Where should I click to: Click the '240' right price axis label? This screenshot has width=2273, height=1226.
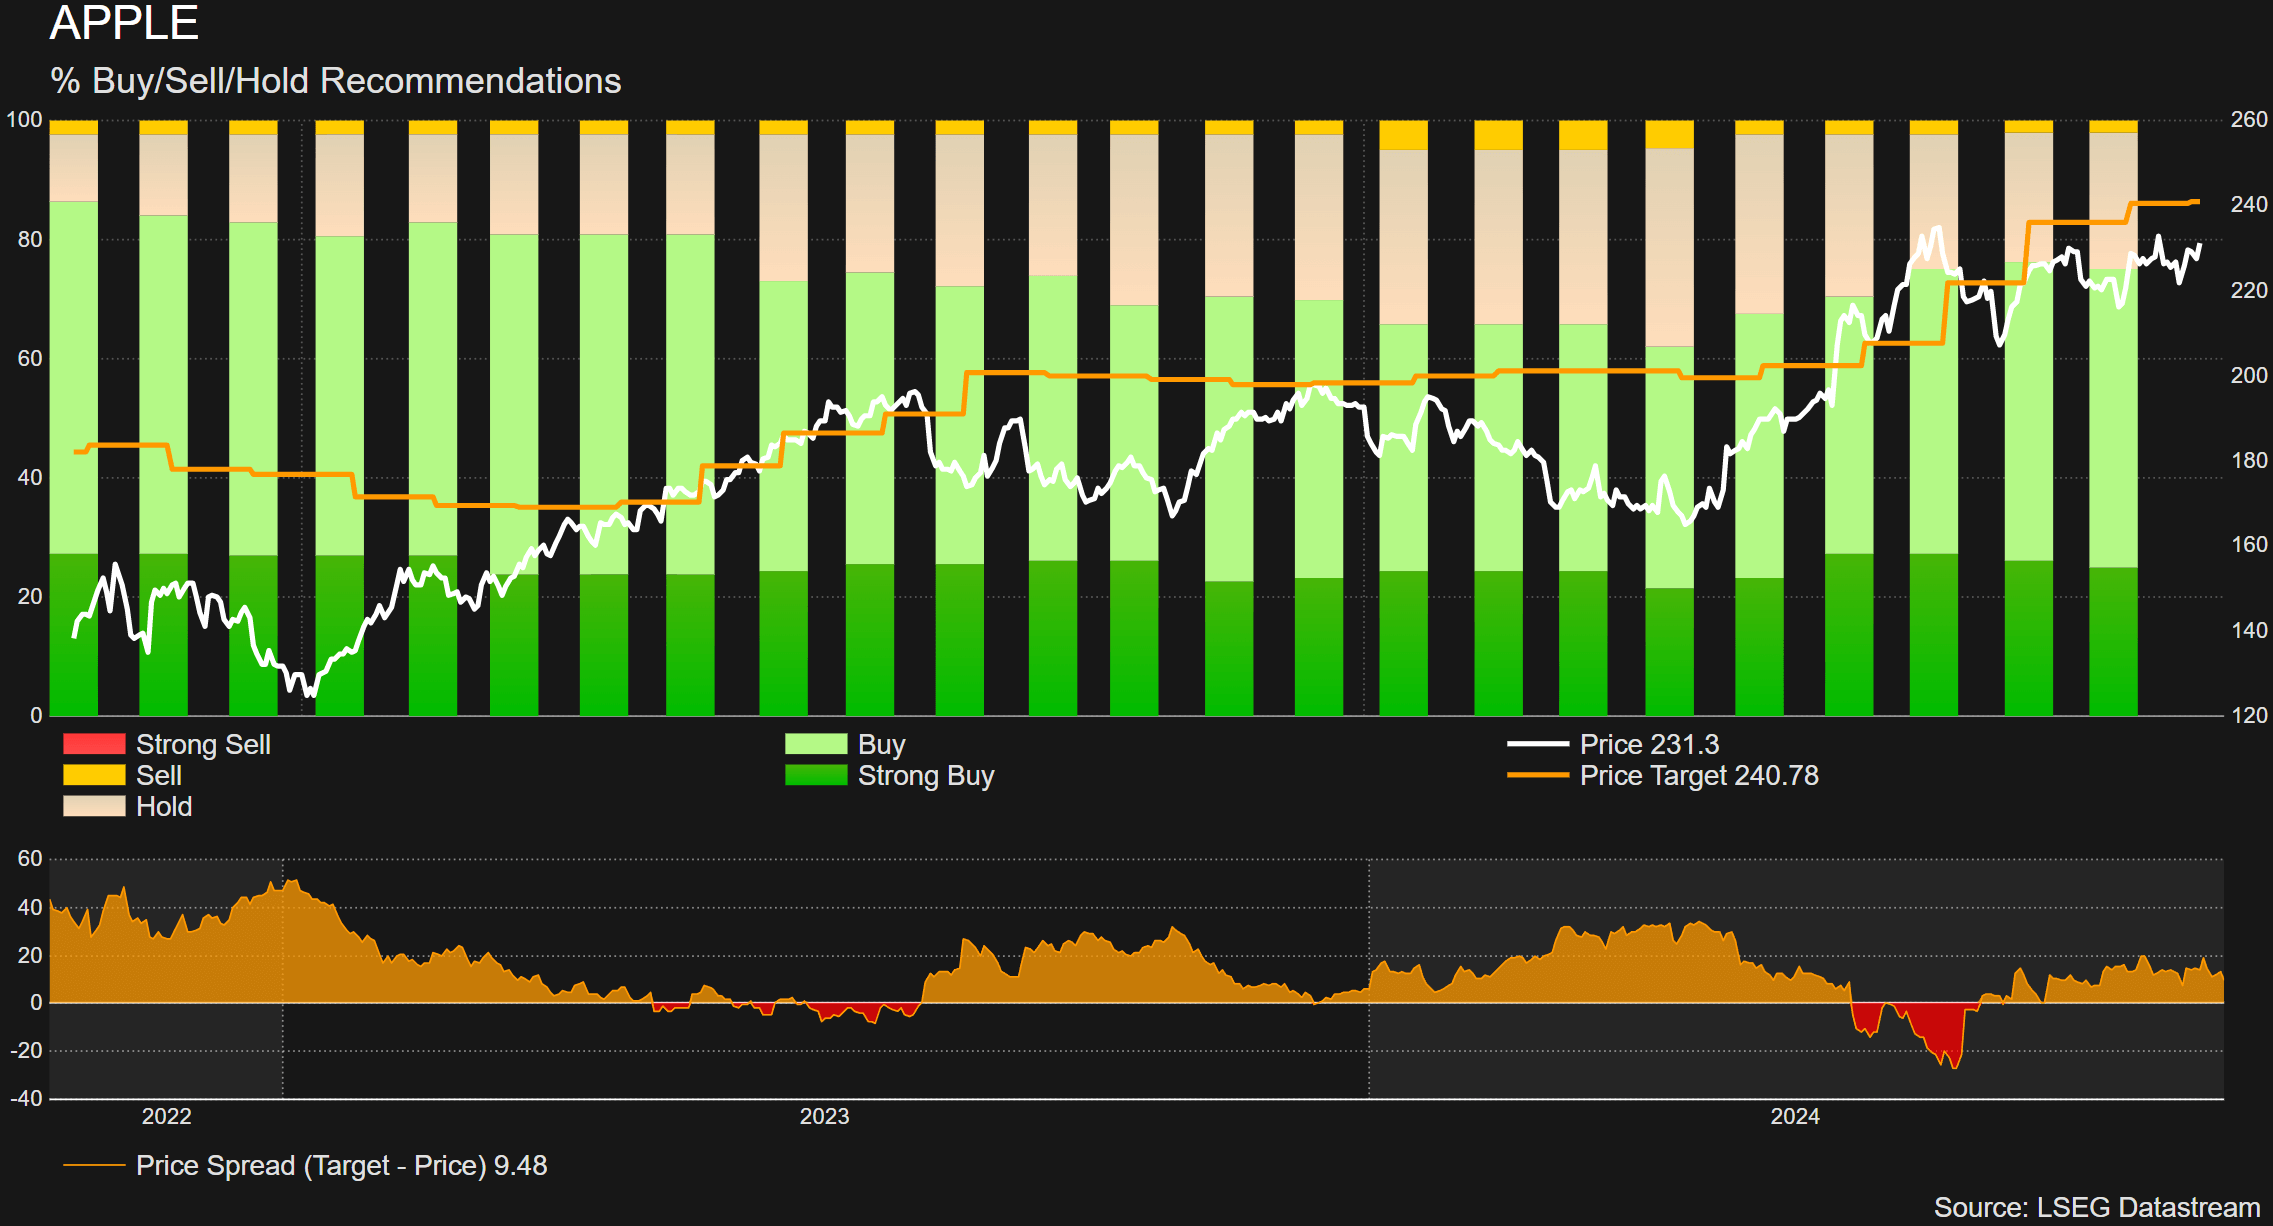[x=2249, y=205]
